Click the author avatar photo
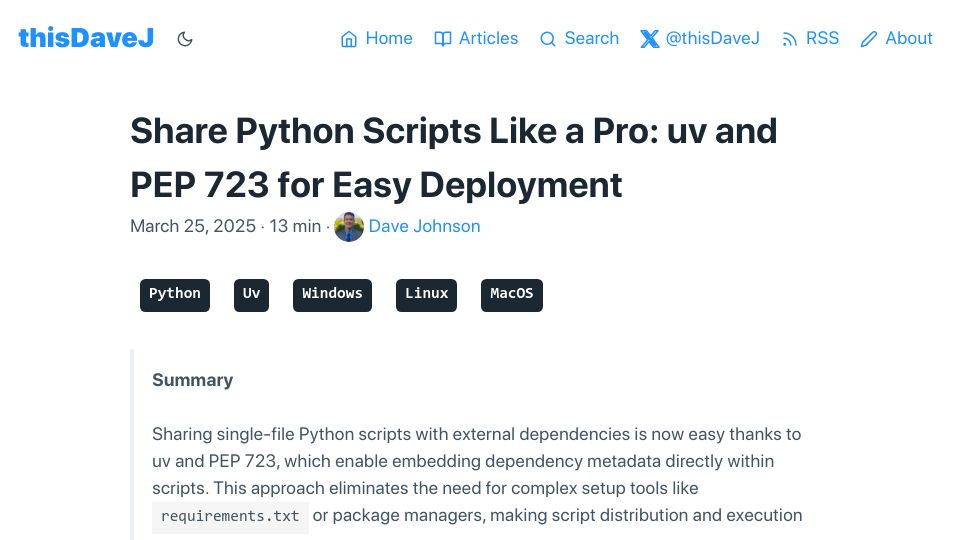The height and width of the screenshot is (540, 960). (349, 227)
